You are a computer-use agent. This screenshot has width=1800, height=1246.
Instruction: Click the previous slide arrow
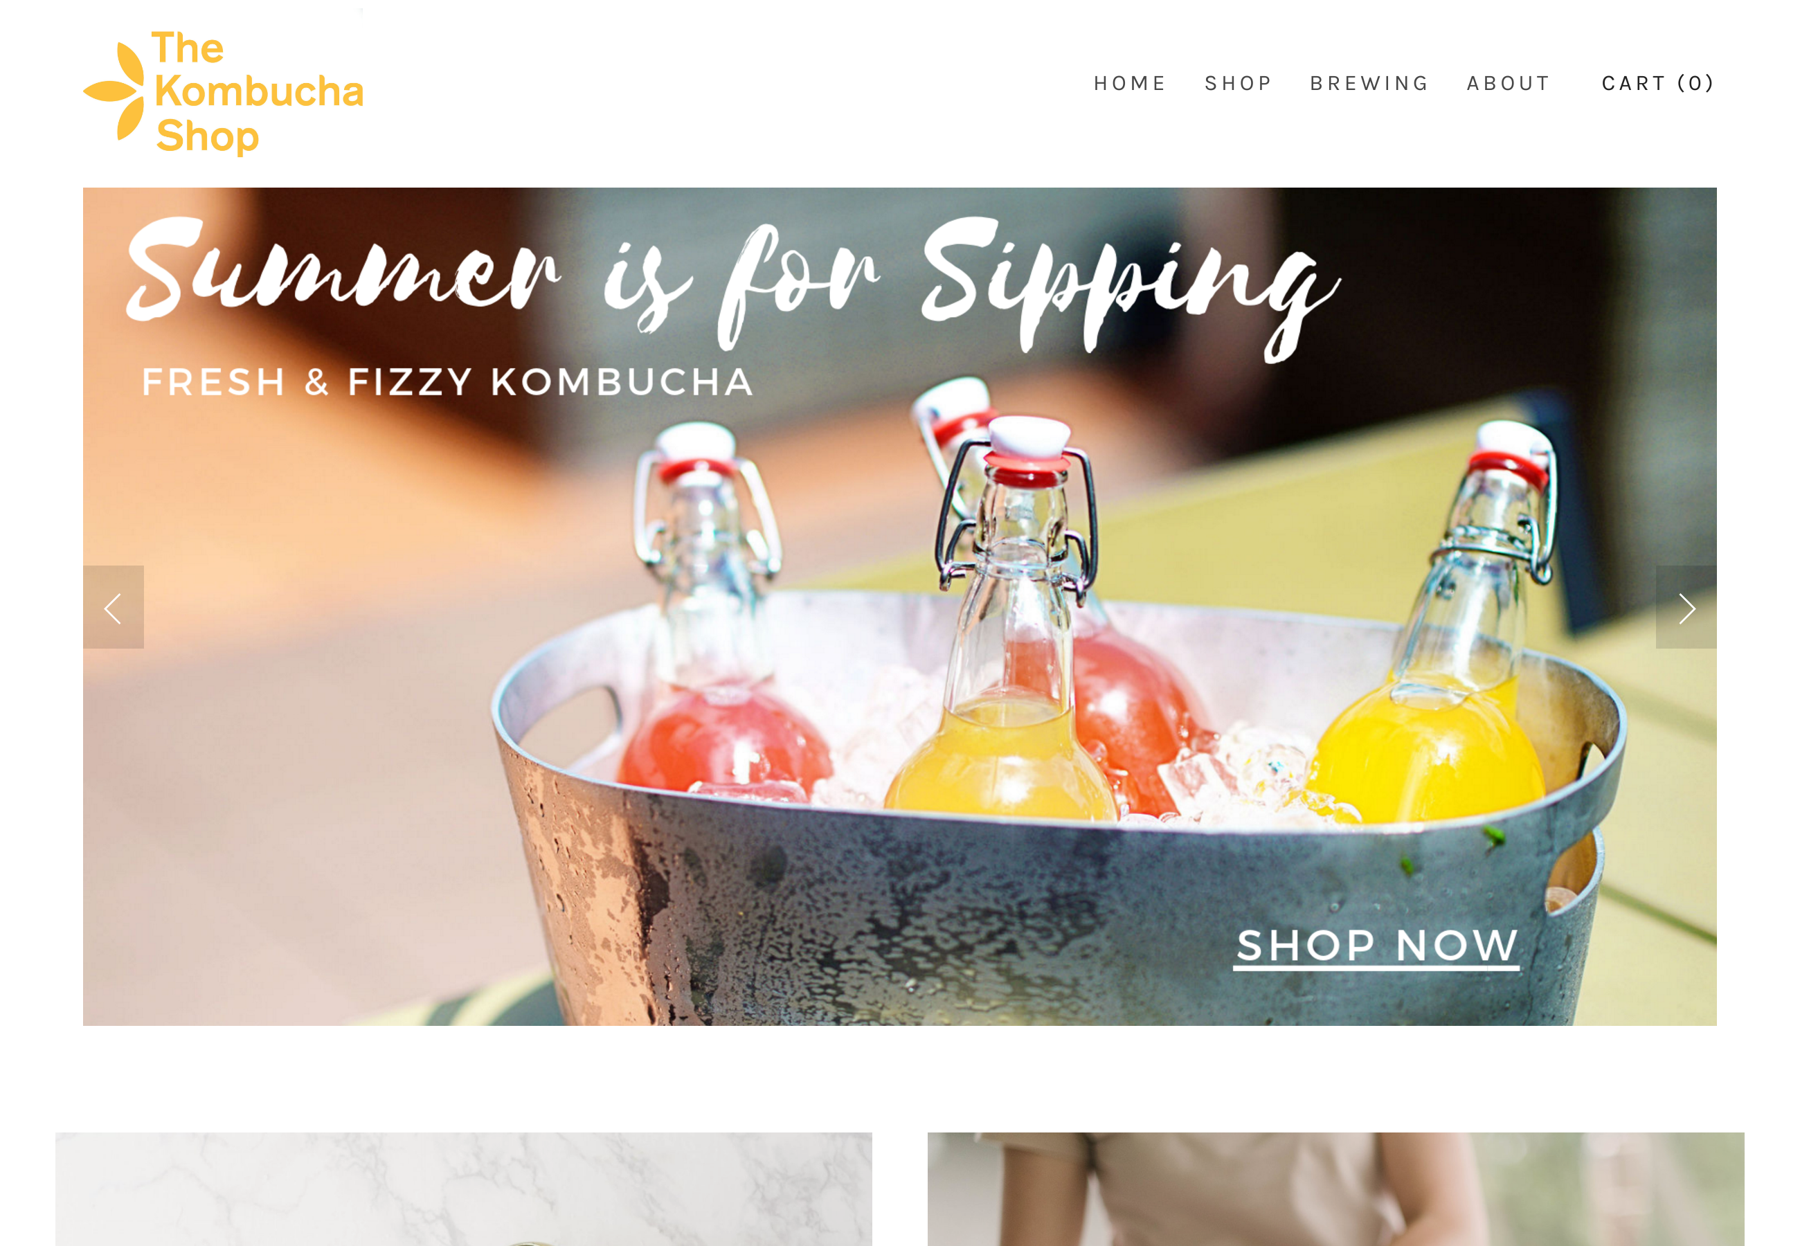(x=113, y=607)
